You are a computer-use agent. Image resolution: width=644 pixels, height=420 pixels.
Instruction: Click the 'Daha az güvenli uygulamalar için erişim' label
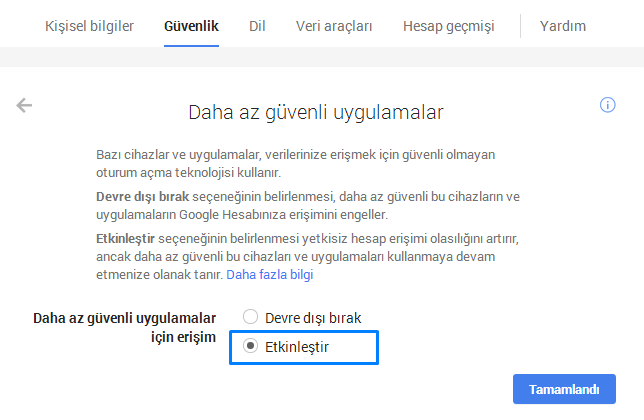click(x=124, y=328)
